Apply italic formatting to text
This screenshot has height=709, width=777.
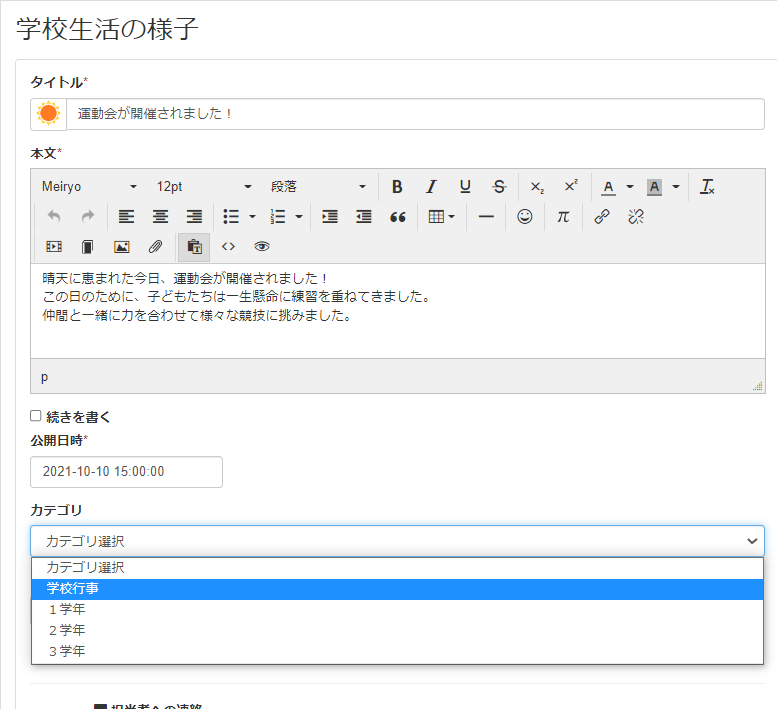point(431,187)
